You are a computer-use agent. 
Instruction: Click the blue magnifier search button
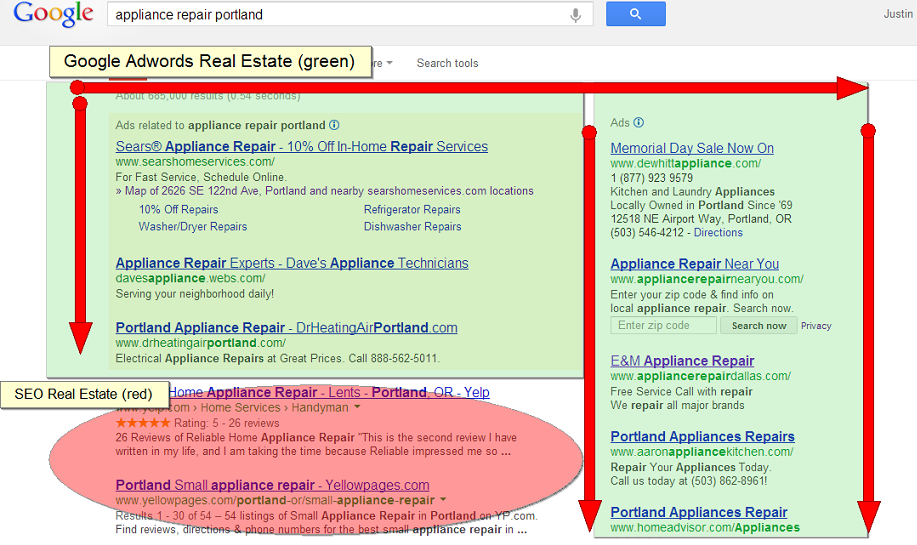click(x=636, y=14)
